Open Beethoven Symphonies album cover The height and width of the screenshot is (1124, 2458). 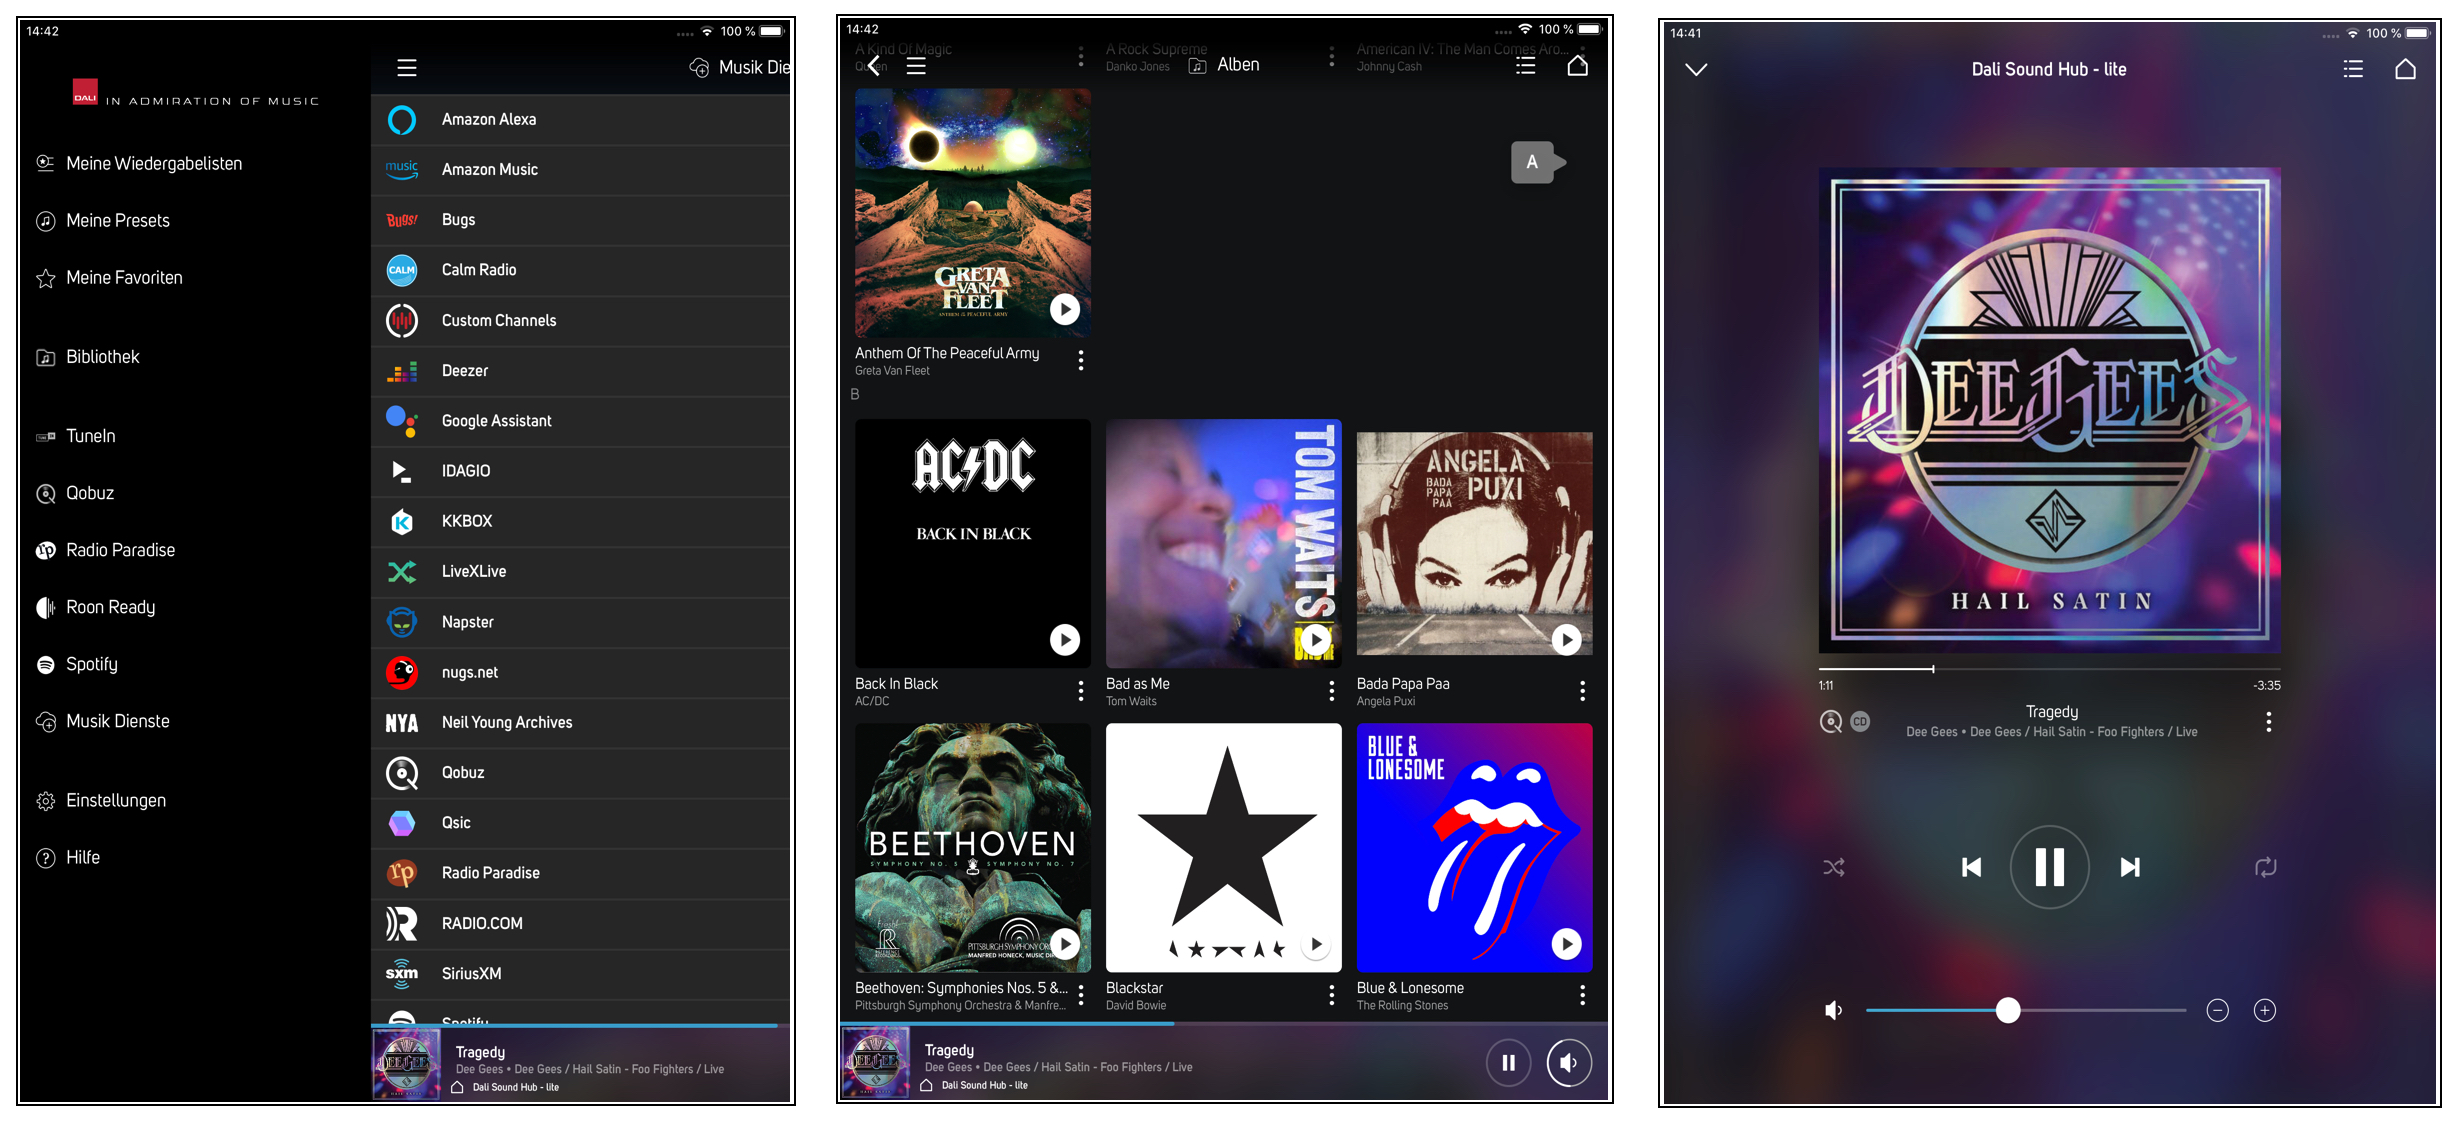tap(973, 847)
